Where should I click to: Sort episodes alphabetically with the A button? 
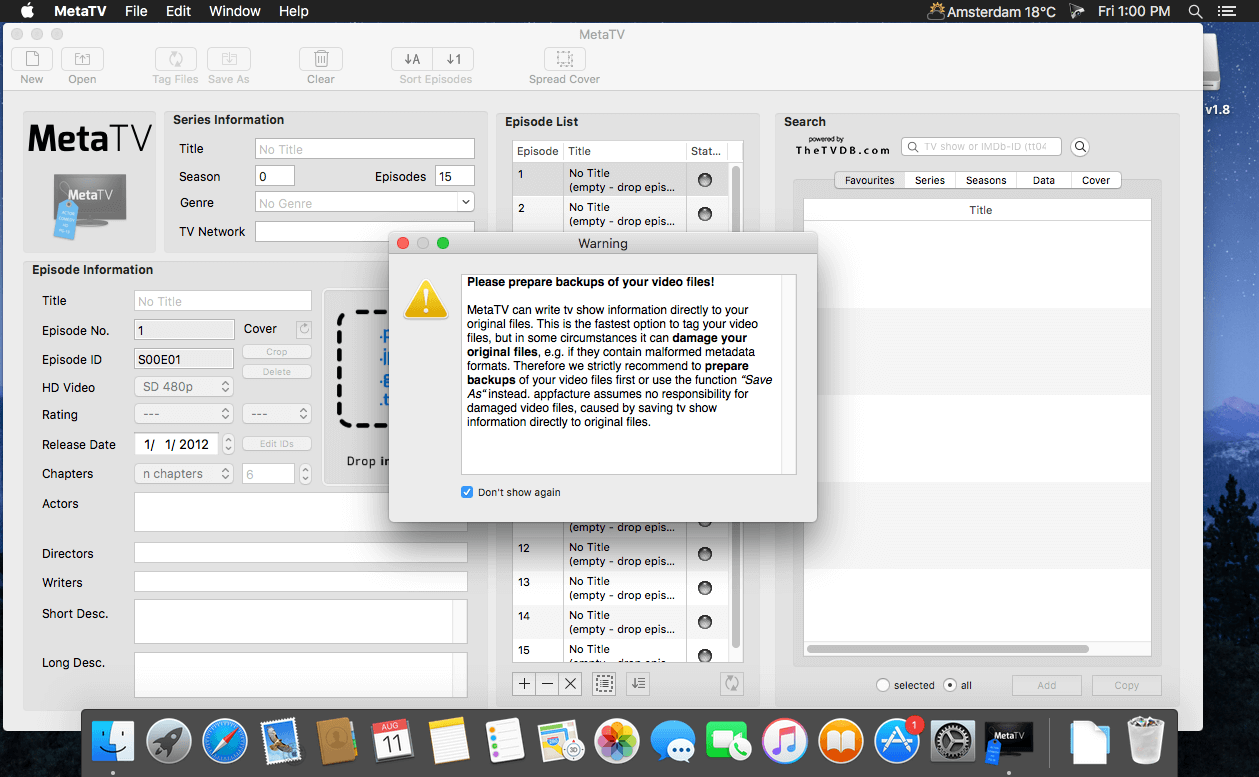point(412,59)
